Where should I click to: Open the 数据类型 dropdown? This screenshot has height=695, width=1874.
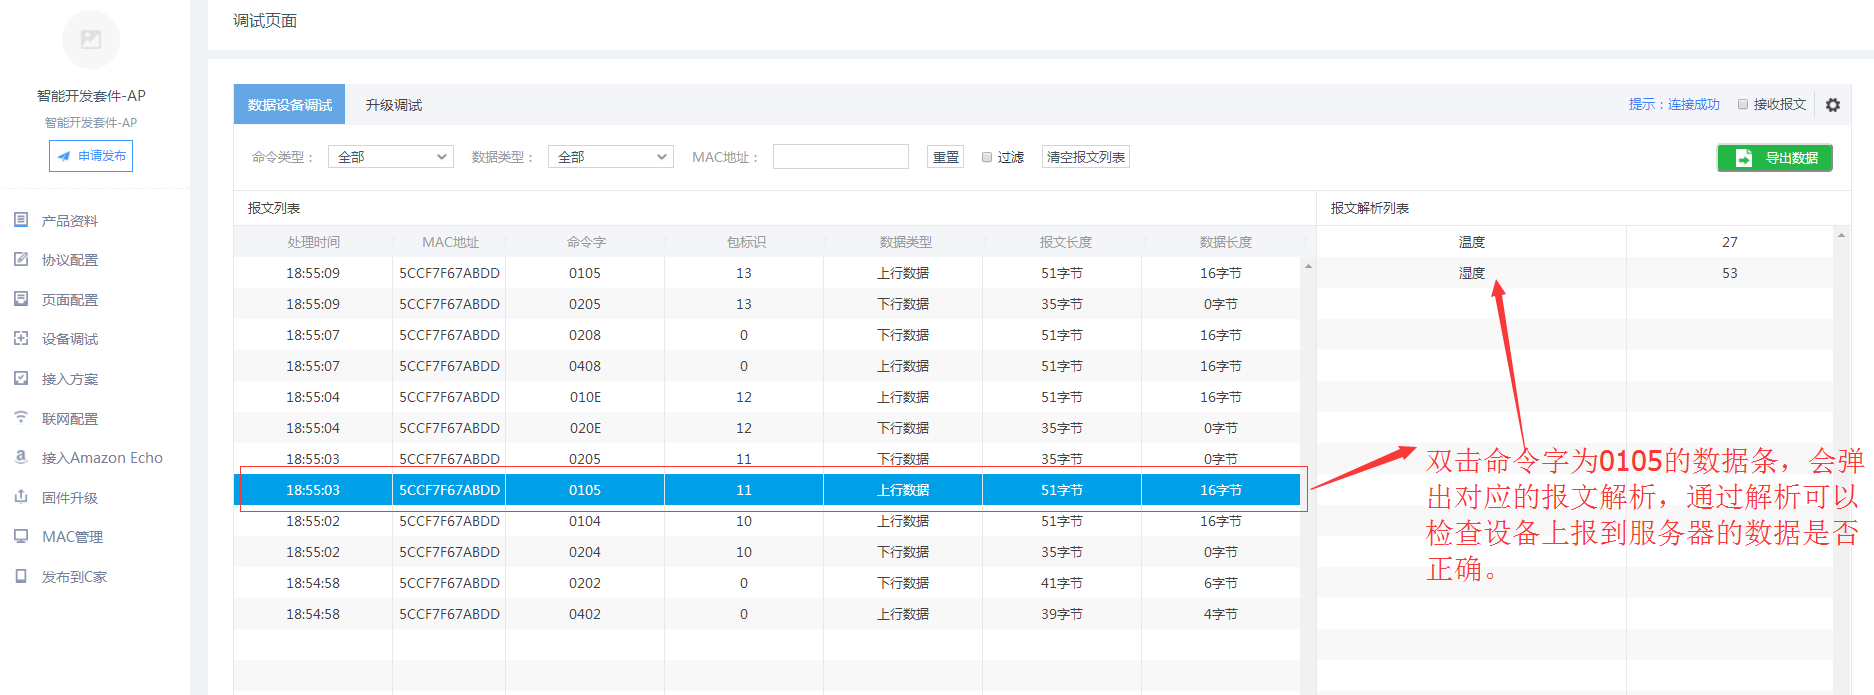point(611,157)
